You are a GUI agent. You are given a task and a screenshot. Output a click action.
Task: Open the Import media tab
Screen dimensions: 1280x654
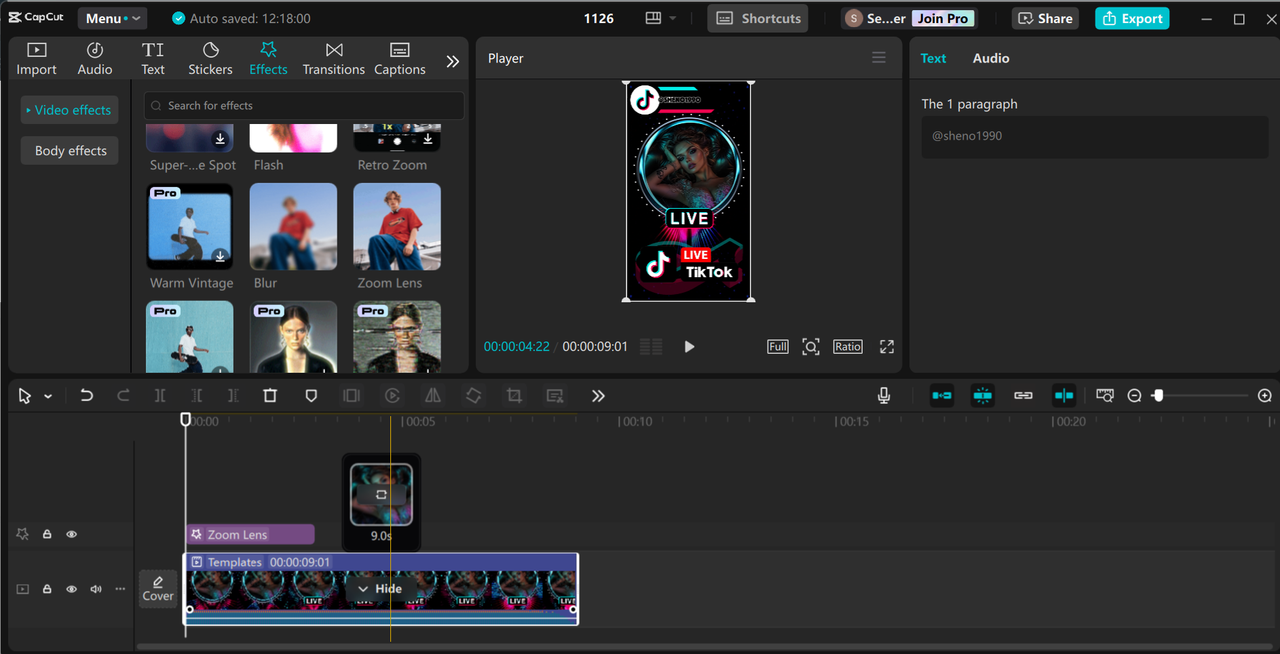tap(36, 59)
